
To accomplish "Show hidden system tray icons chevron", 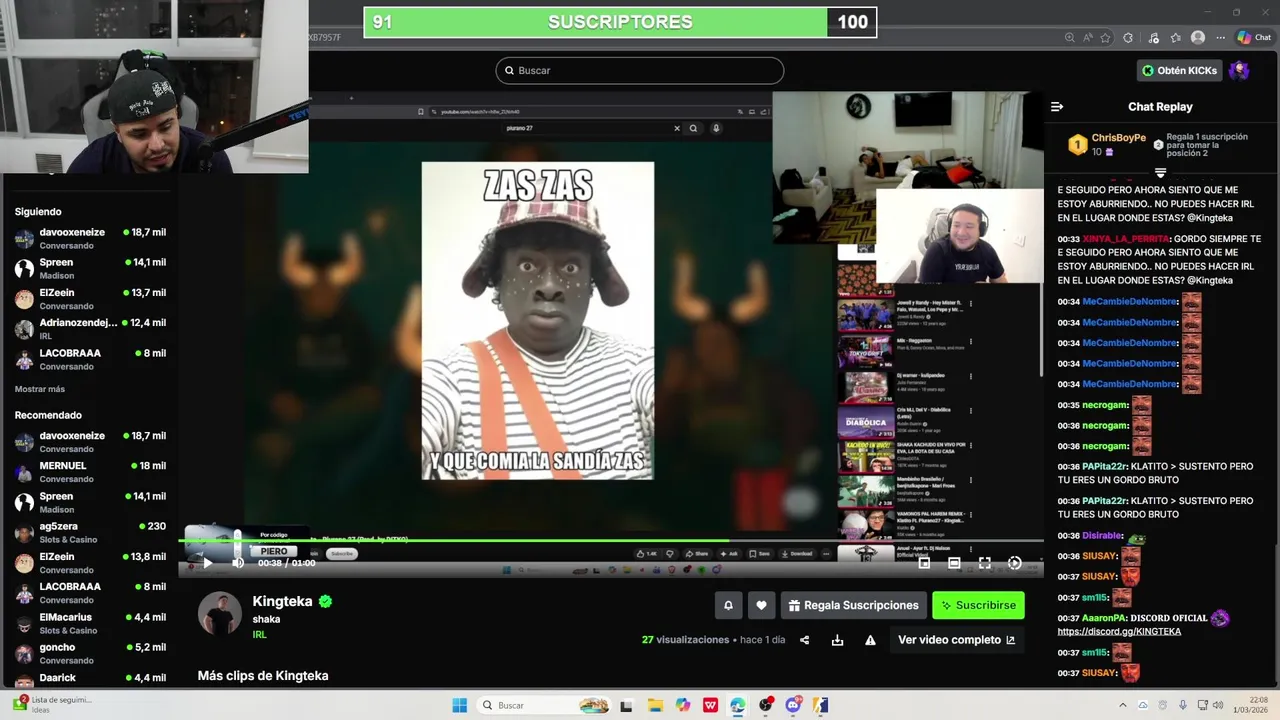I will (x=1123, y=705).
